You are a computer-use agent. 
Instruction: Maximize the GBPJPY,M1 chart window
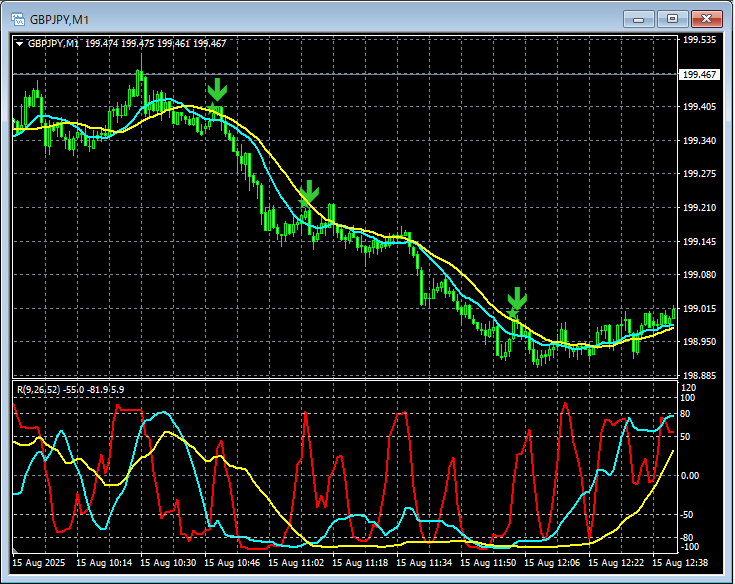point(672,19)
